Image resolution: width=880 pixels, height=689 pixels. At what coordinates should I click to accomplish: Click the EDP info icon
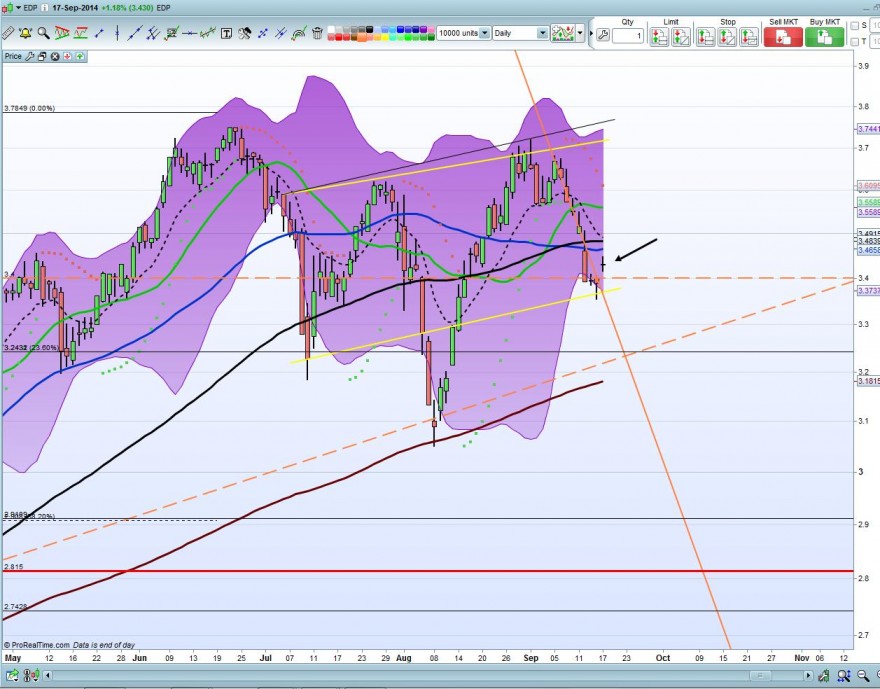tap(44, 8)
